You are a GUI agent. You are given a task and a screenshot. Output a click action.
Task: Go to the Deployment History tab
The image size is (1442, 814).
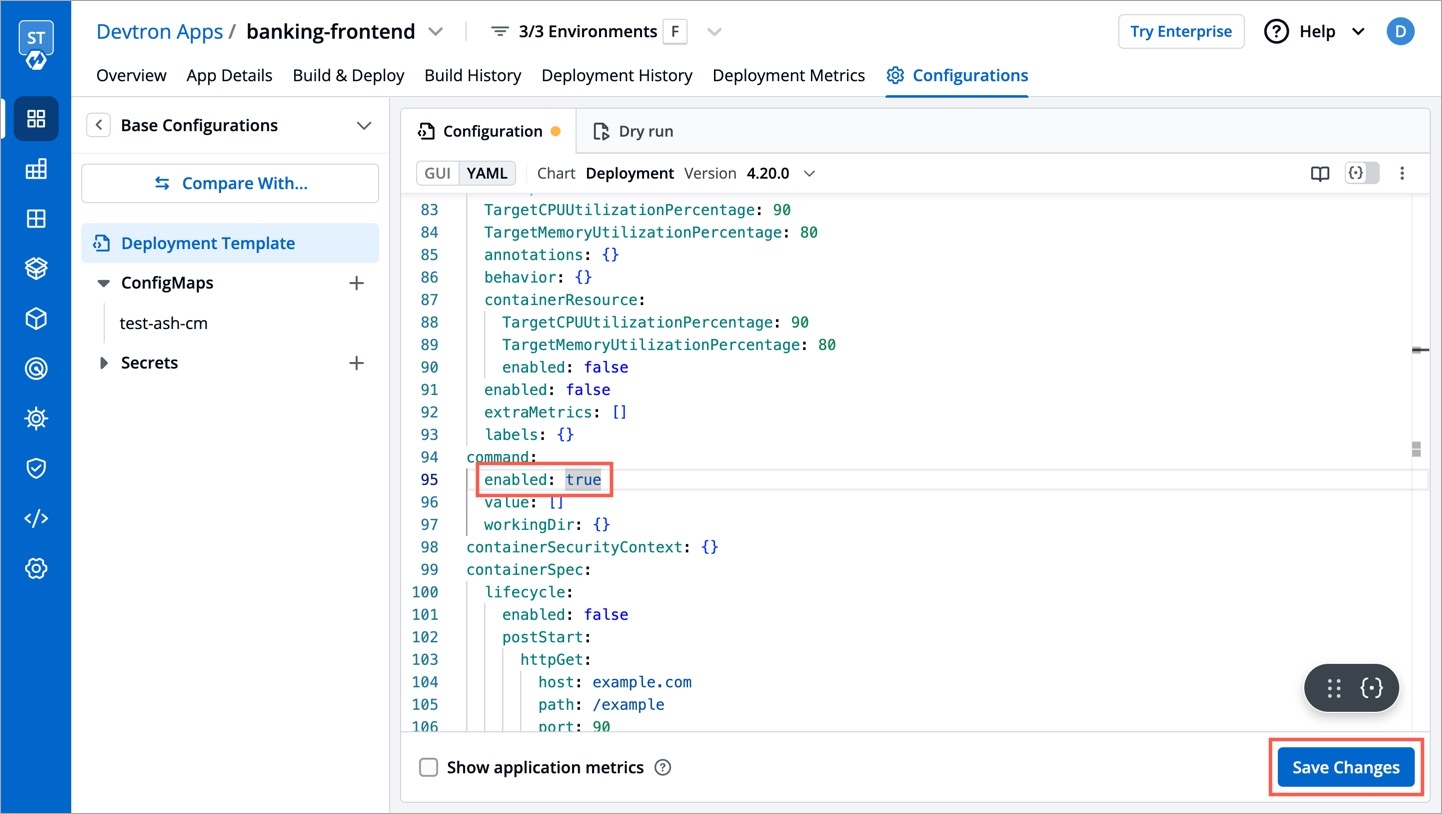click(616, 76)
